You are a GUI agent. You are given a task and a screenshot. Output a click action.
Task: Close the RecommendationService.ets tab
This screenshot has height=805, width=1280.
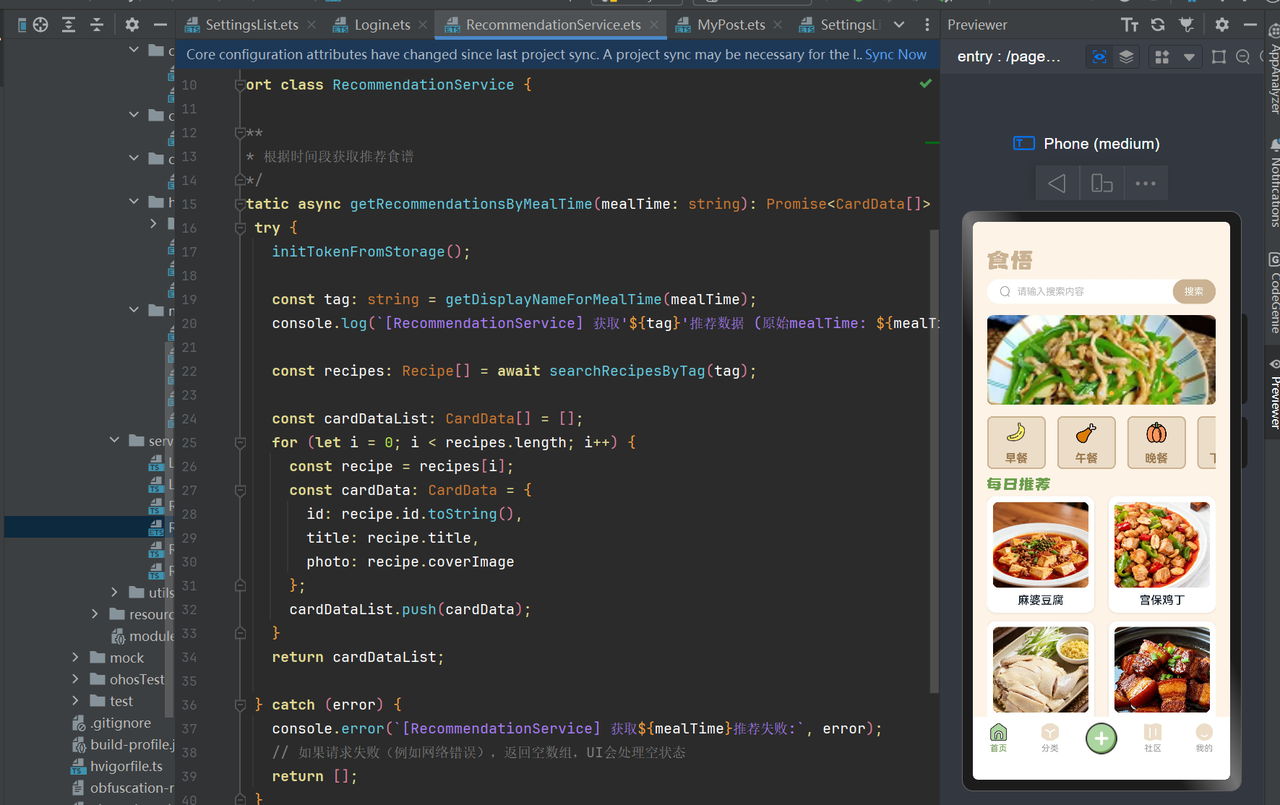point(654,25)
